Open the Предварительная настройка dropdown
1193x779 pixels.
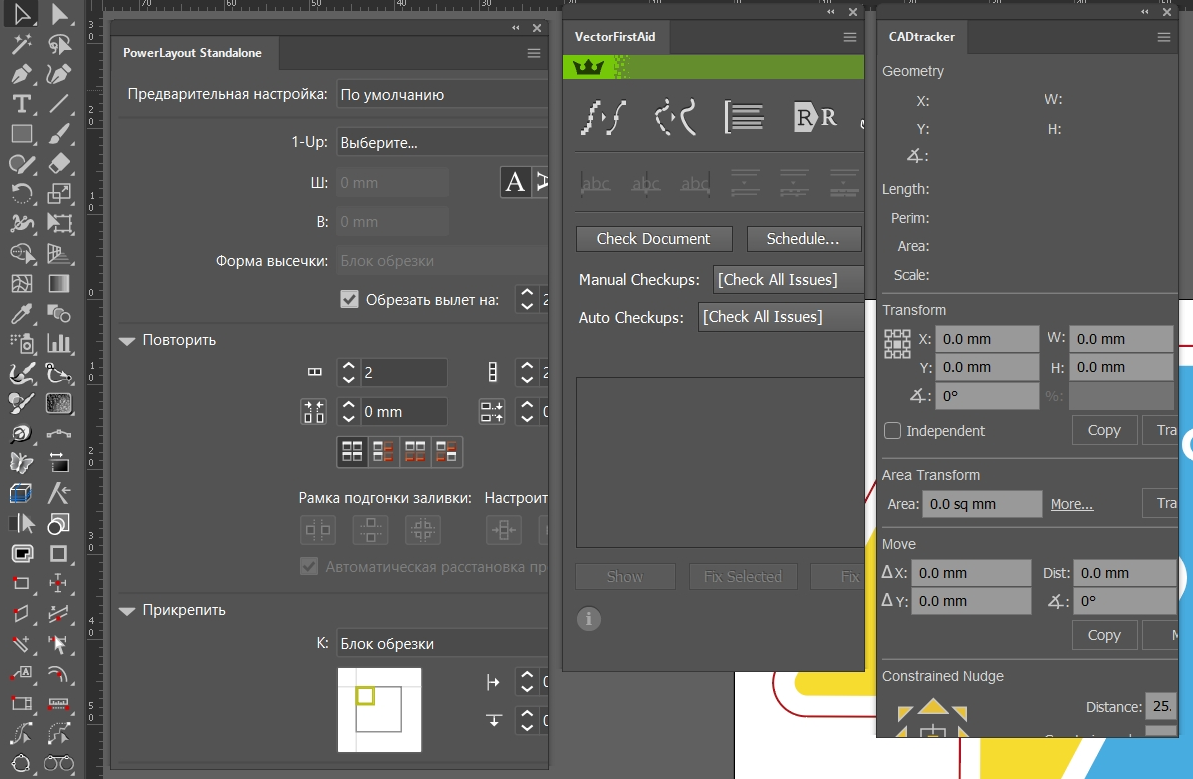coord(442,94)
